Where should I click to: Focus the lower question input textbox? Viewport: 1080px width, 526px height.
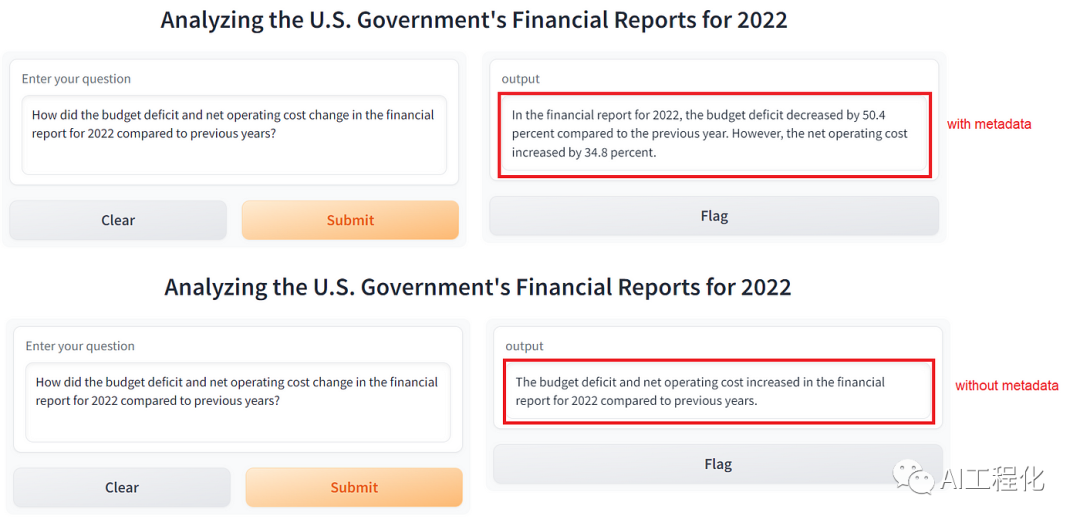click(x=238, y=402)
